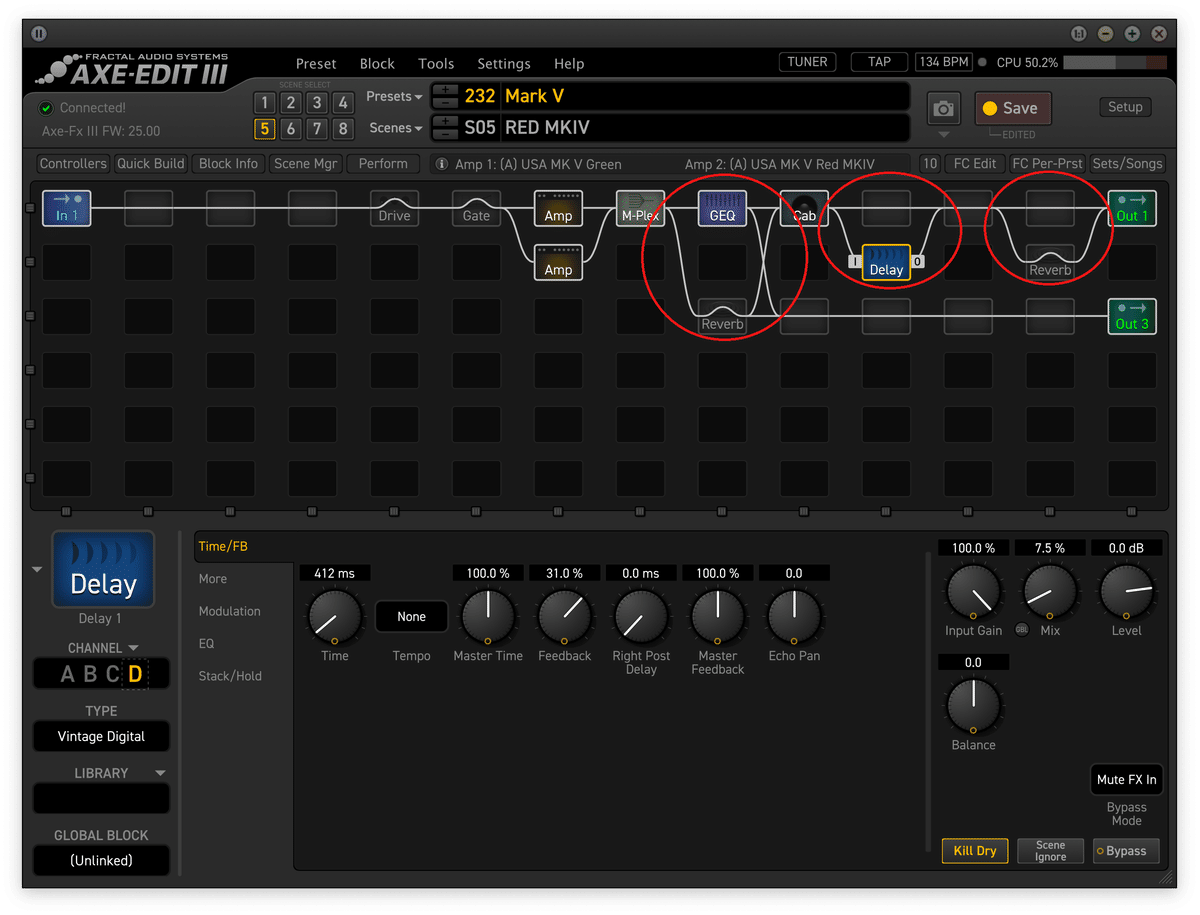The height and width of the screenshot is (915, 1200).
Task: Expand the Scenes dropdown
Action: (x=392, y=128)
